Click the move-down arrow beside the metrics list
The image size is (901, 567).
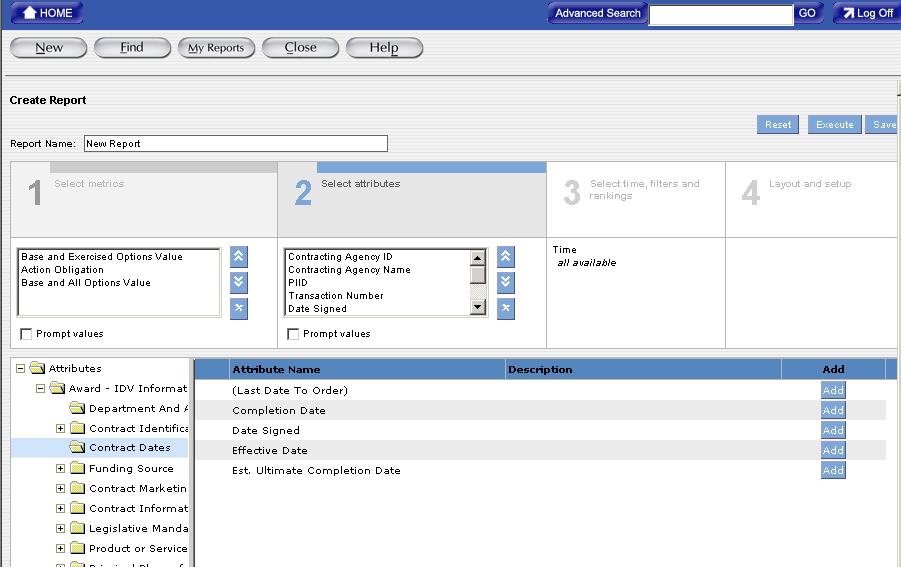(x=238, y=282)
